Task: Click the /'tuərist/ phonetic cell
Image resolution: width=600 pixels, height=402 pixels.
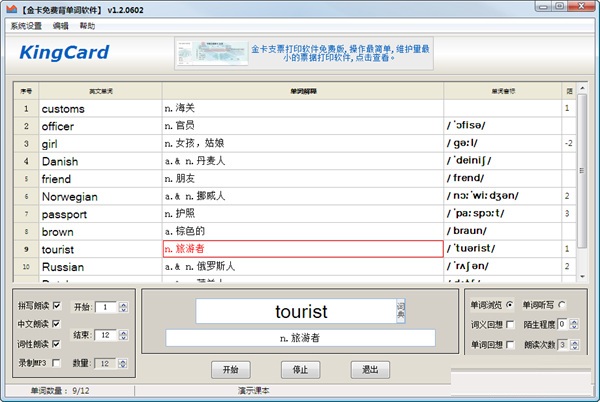Action: pos(503,249)
